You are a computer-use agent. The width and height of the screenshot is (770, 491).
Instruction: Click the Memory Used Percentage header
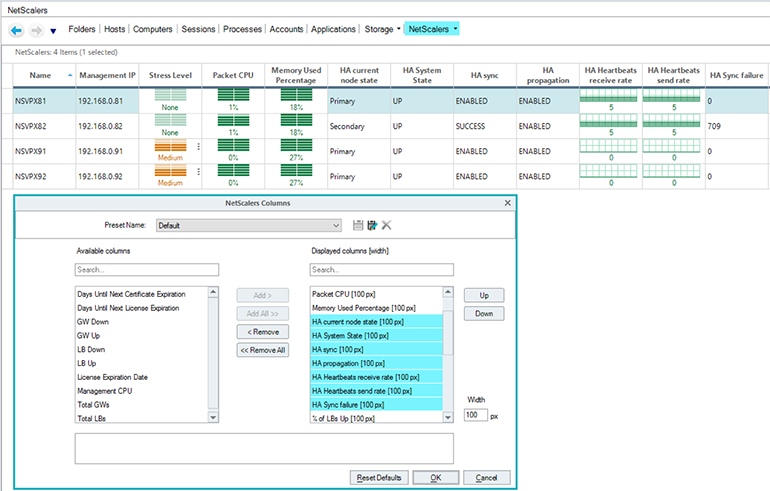[x=296, y=75]
